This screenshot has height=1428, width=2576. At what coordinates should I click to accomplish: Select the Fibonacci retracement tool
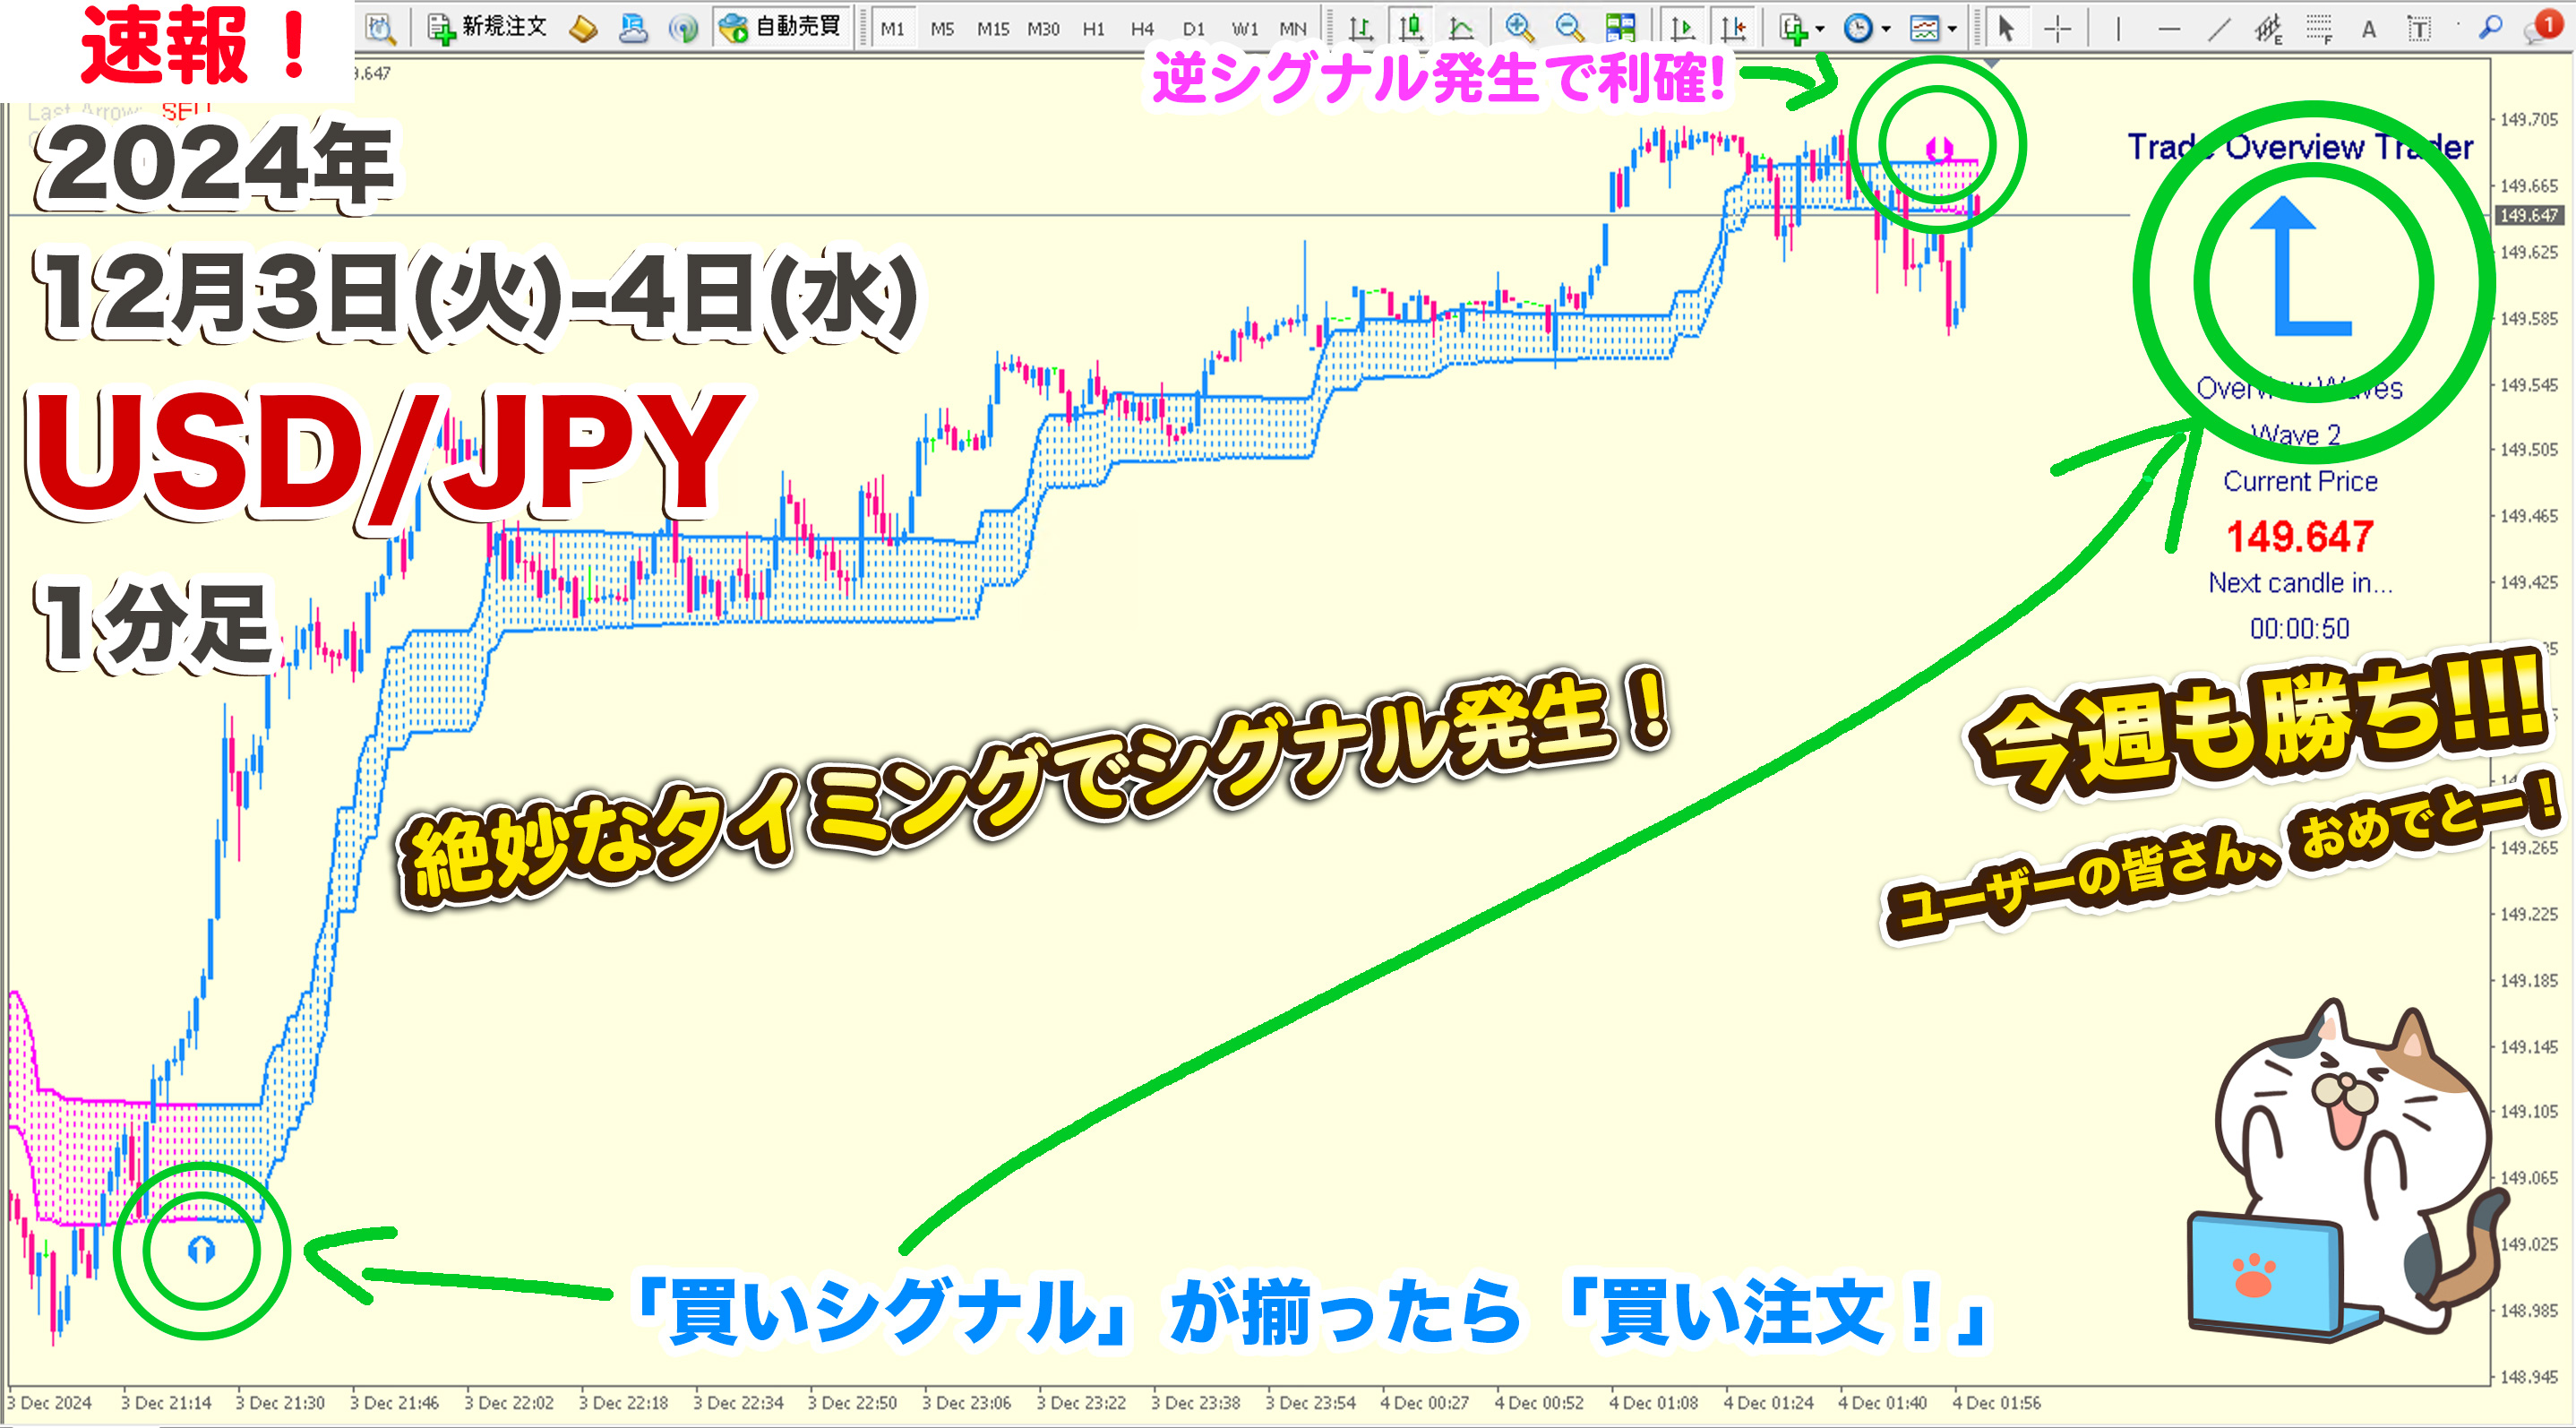point(2318,29)
